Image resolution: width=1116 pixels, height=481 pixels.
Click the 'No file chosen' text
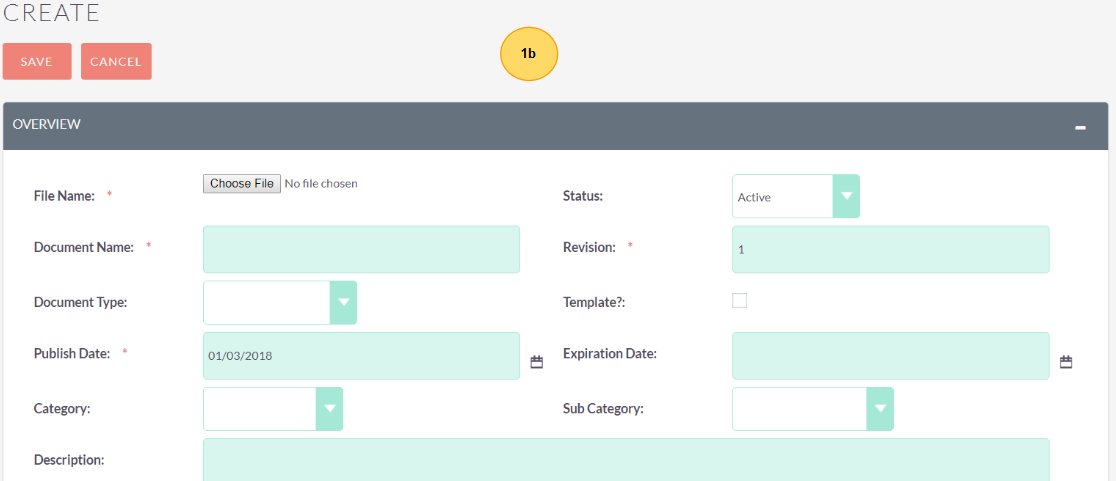pyautogui.click(x=321, y=184)
